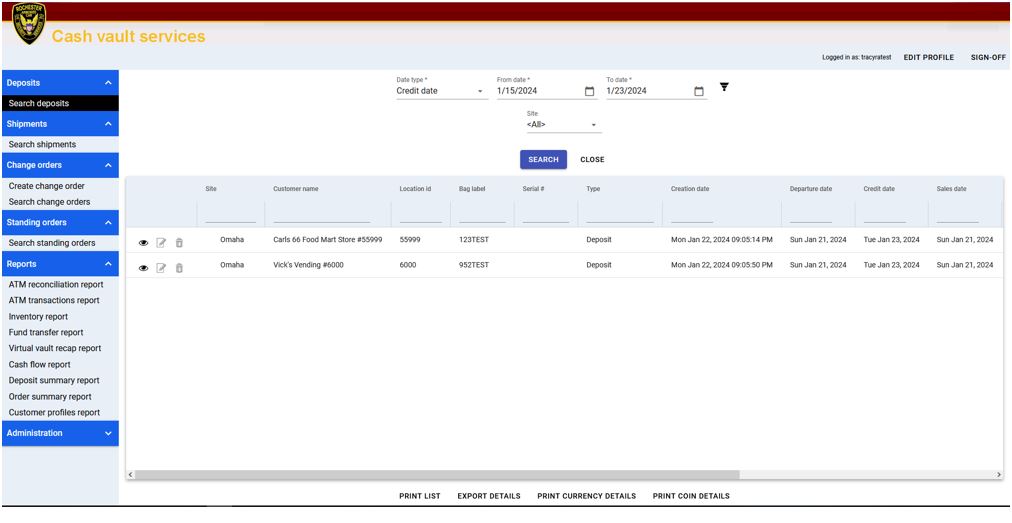Open the From date calendar picker
This screenshot has width=1012, height=523.
[589, 92]
